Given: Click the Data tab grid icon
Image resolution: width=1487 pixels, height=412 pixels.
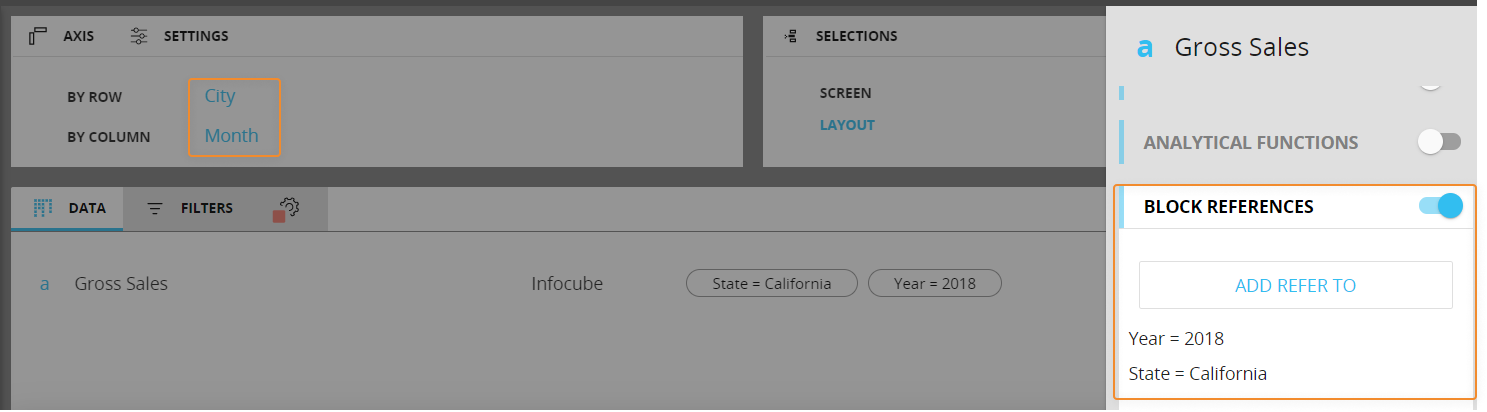Looking at the screenshot, I should [x=42, y=208].
